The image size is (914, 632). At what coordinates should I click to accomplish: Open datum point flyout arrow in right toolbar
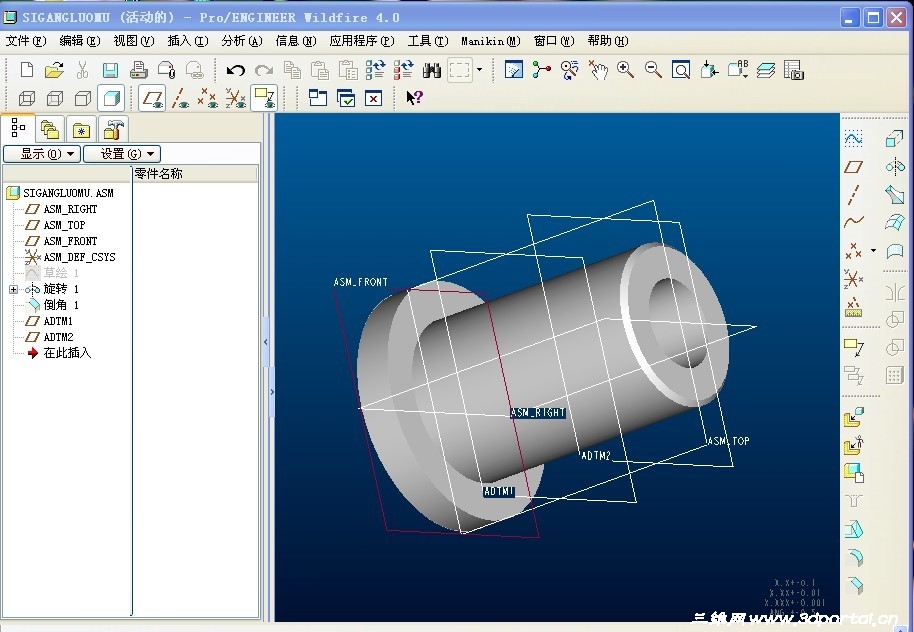[x=873, y=251]
